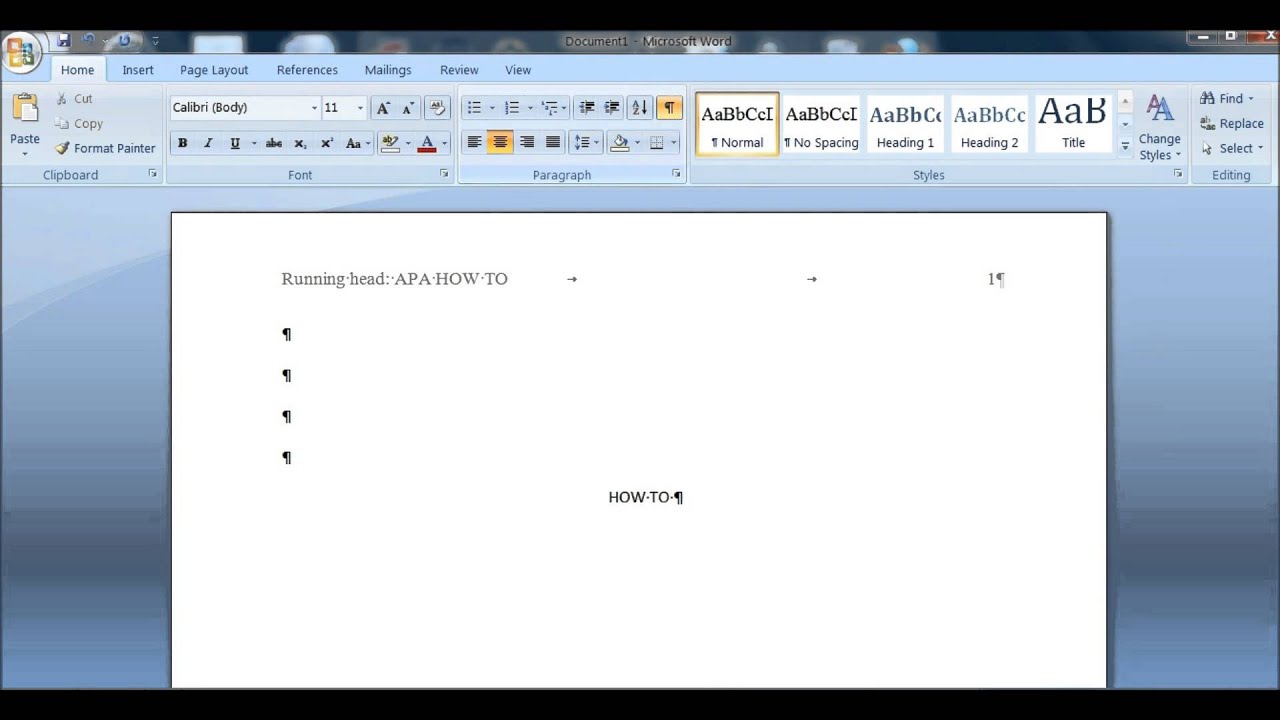Apply the Title style

pyautogui.click(x=1073, y=124)
